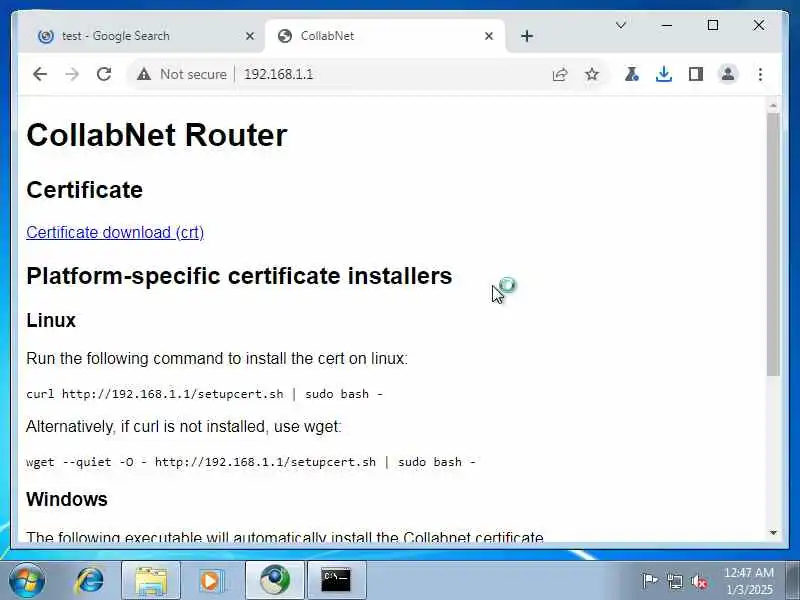This screenshot has width=800, height=600.
Task: Reload the CollabNet page
Action: (x=104, y=74)
